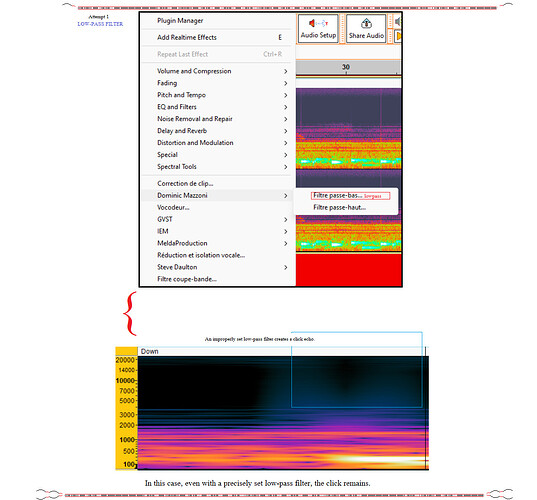The height and width of the screenshot is (500, 537).
Task: Open the Delay and Reverb submenu
Action: click(x=216, y=131)
